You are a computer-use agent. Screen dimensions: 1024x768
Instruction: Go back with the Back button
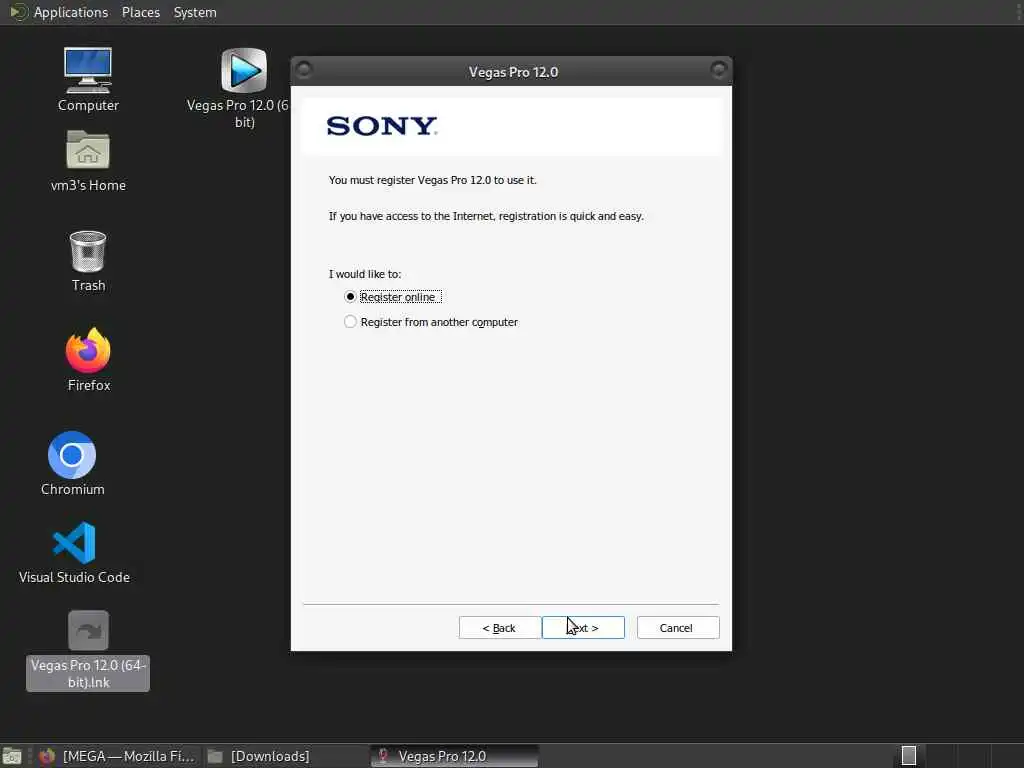(x=500, y=628)
